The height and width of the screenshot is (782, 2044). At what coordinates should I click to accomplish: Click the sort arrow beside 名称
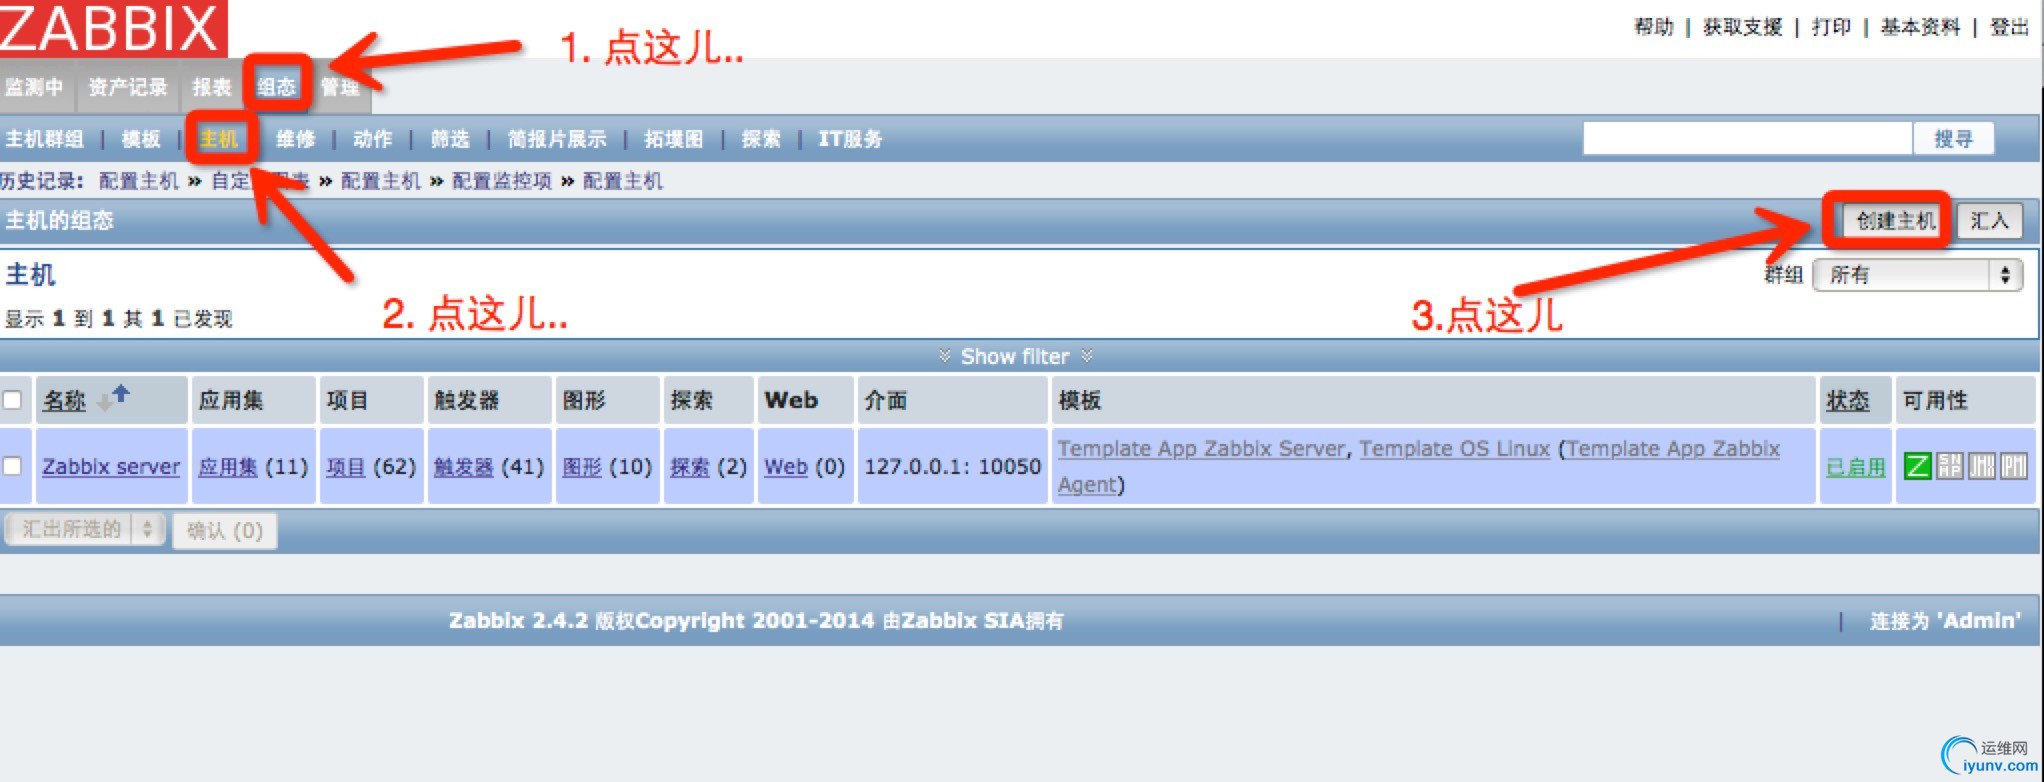(x=113, y=398)
